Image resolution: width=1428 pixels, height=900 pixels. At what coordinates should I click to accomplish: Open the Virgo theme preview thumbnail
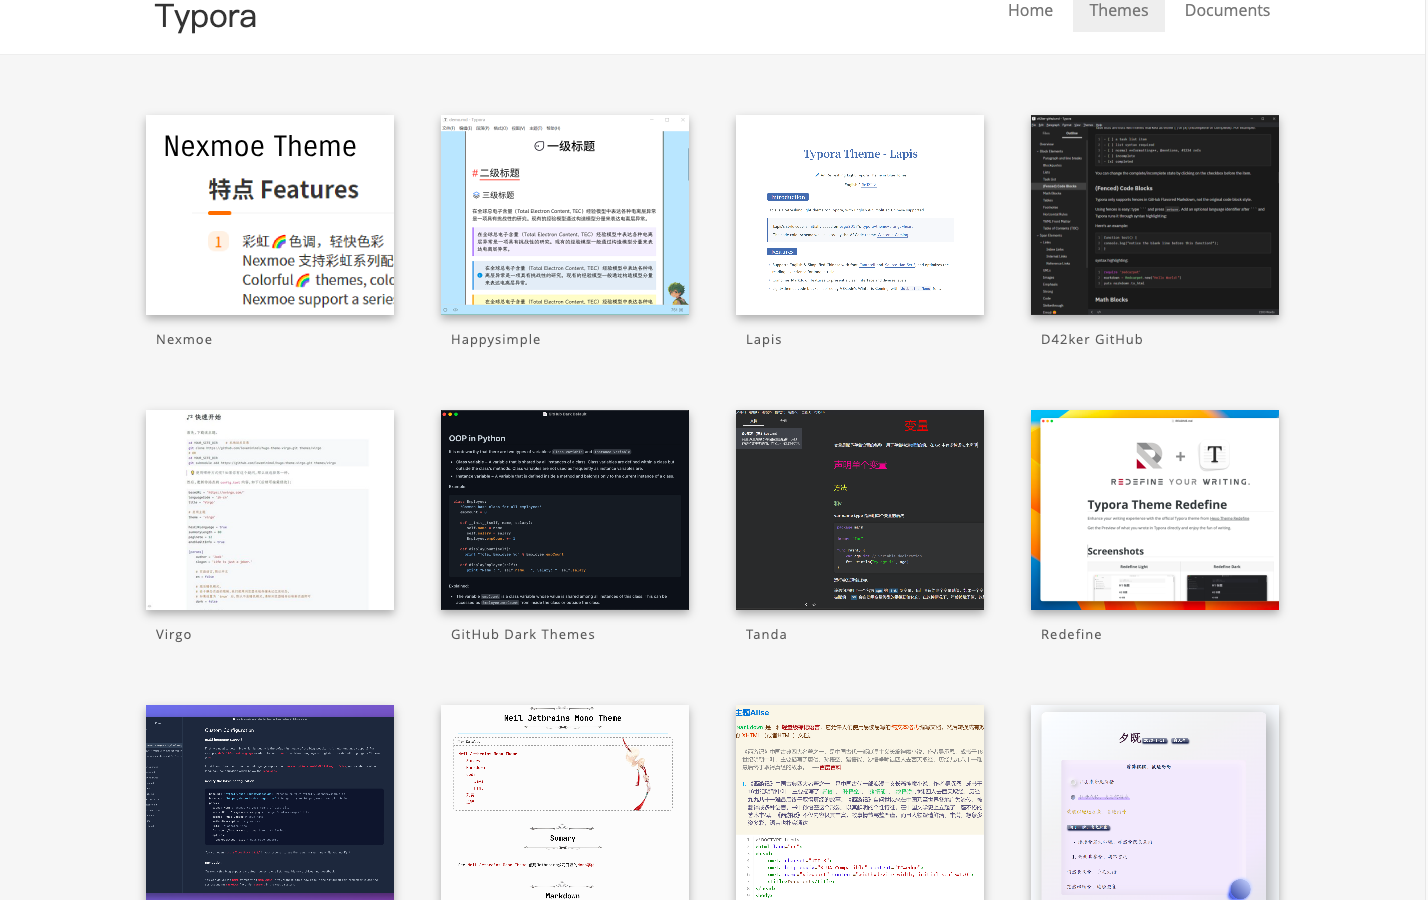270,510
